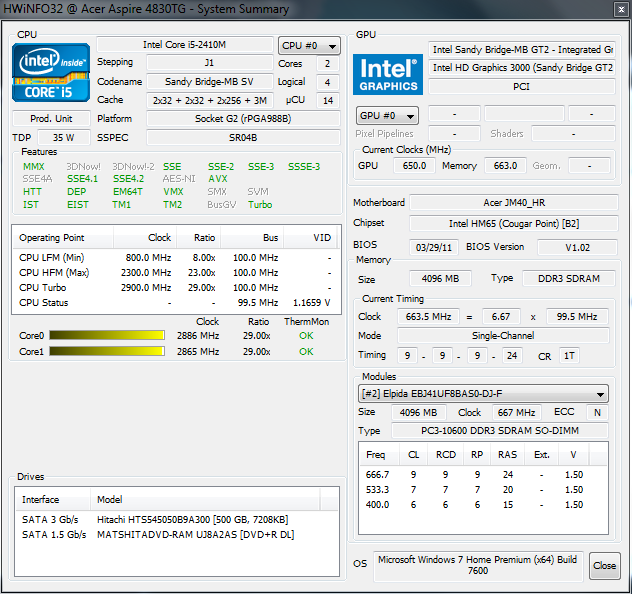
Task: Select the Hitachi HTS545050B9A300 drive row
Action: pos(177,520)
